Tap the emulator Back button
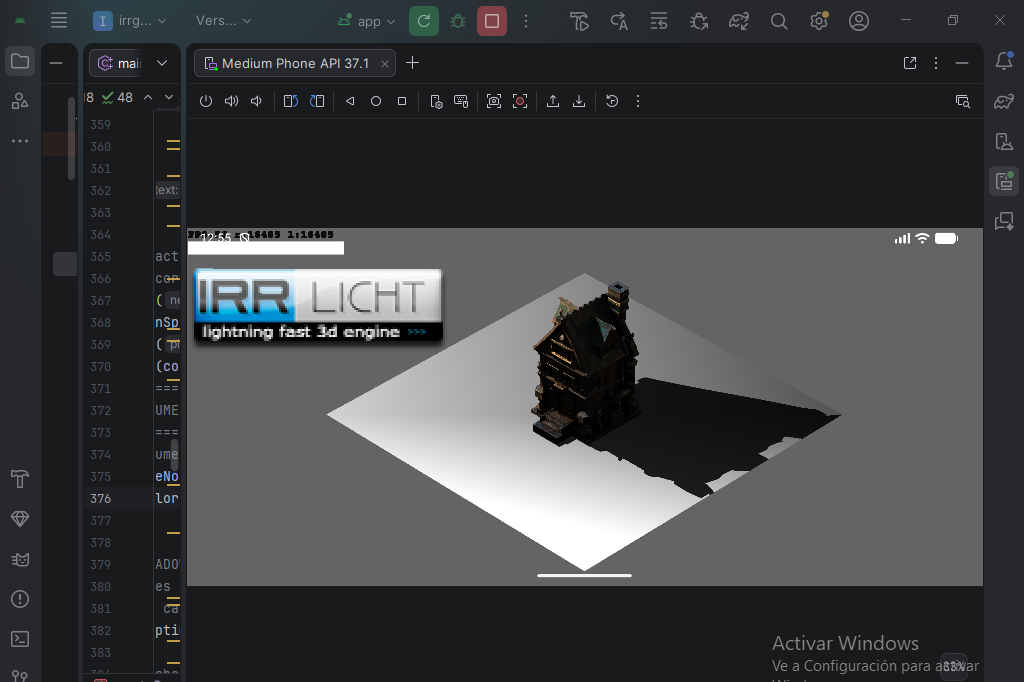 350,101
